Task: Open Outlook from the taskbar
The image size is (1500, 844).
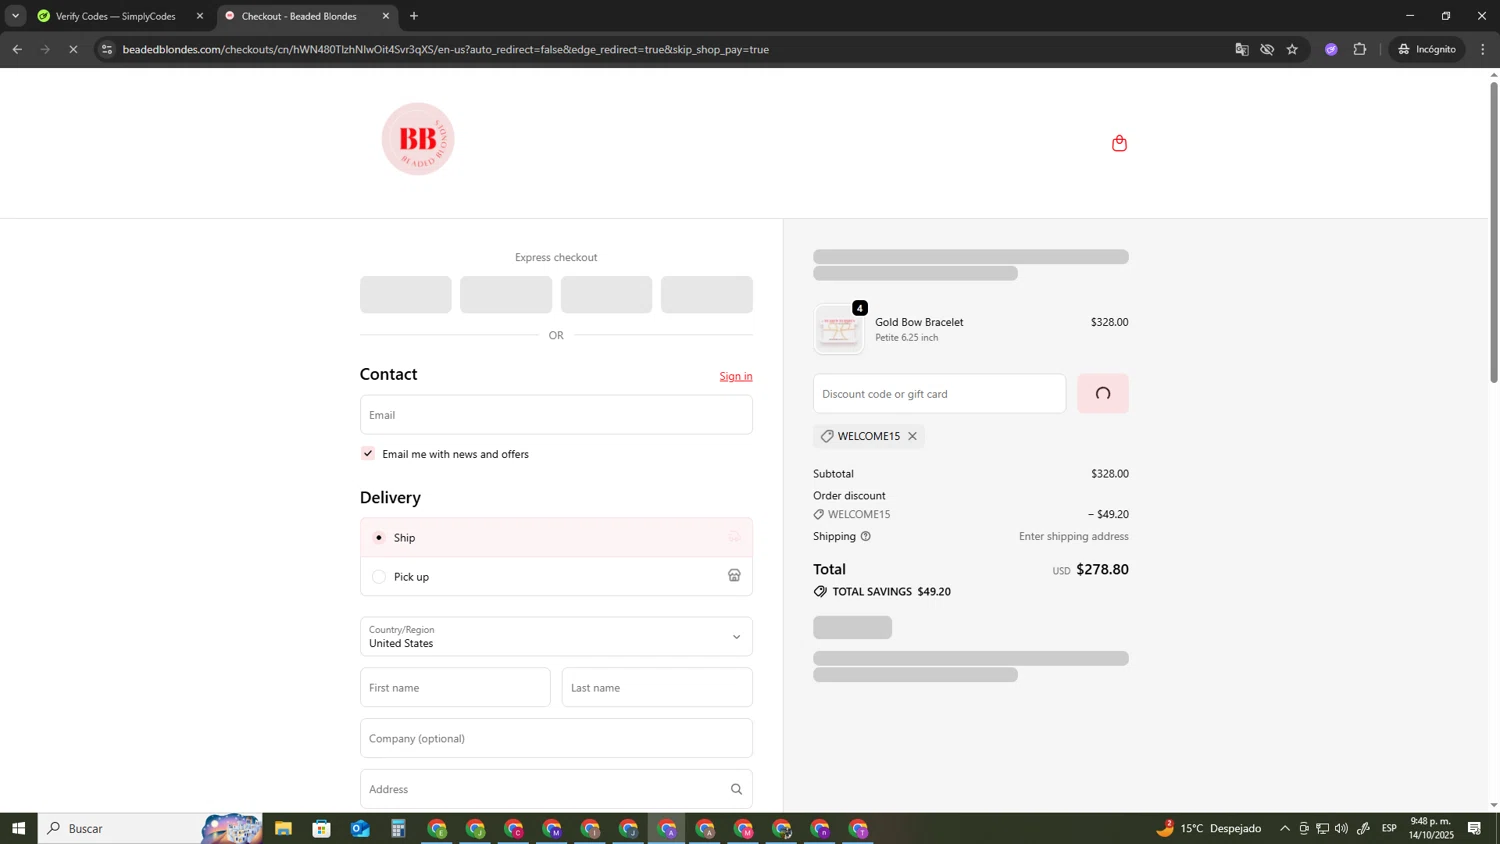Action: (x=360, y=828)
